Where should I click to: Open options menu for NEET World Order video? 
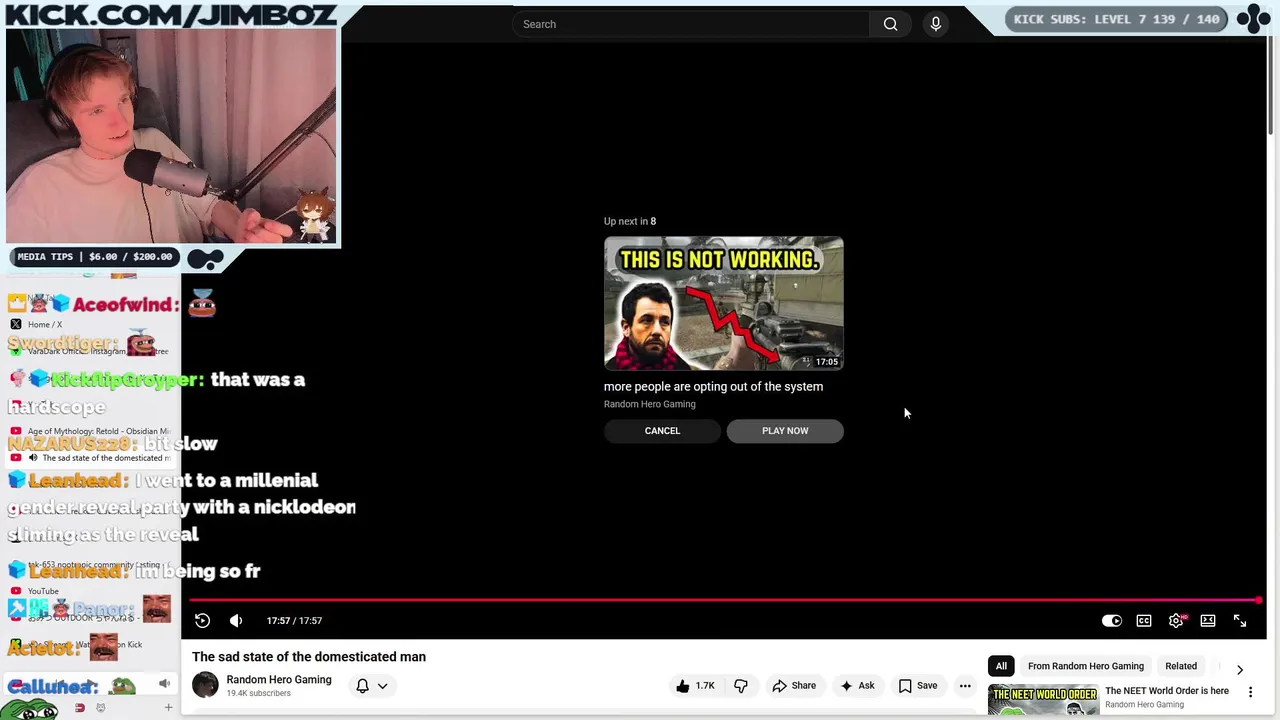(1250, 692)
